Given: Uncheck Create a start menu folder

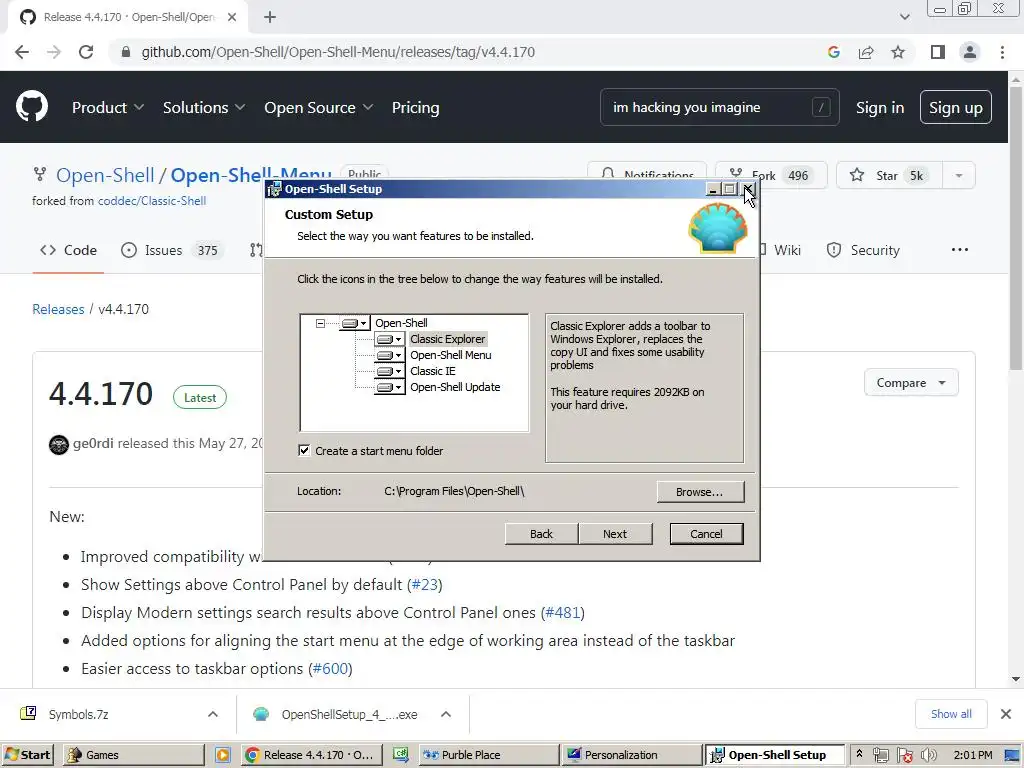Looking at the screenshot, I should (x=304, y=451).
